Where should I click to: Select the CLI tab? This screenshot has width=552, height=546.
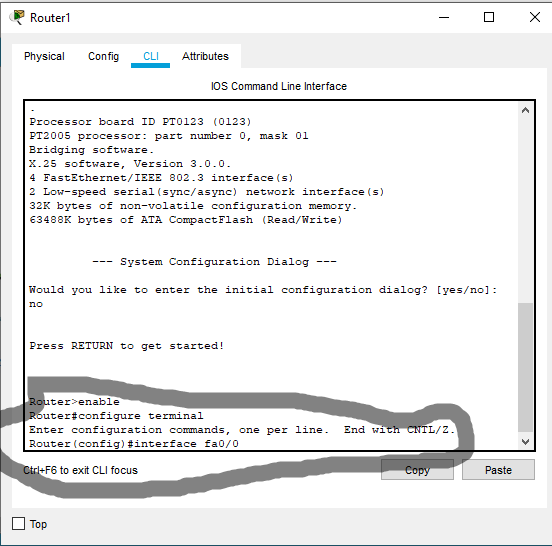[x=151, y=56]
